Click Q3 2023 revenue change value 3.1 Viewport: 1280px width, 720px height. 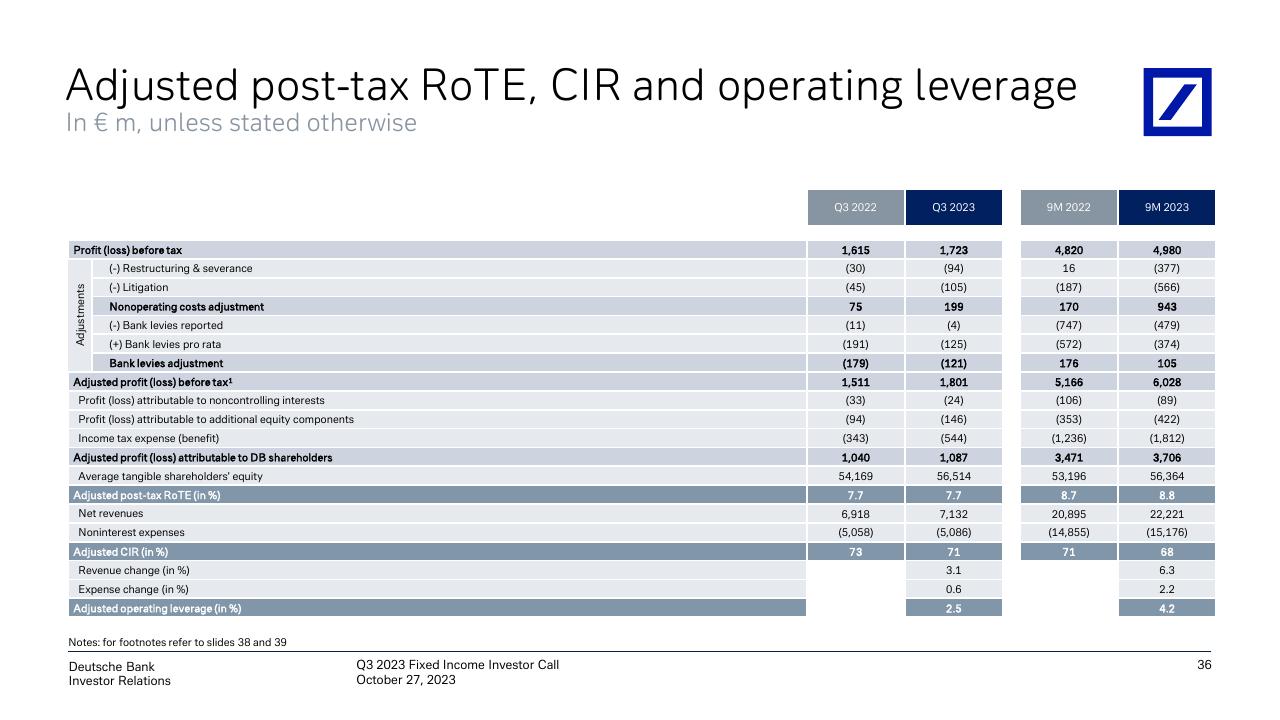click(953, 570)
